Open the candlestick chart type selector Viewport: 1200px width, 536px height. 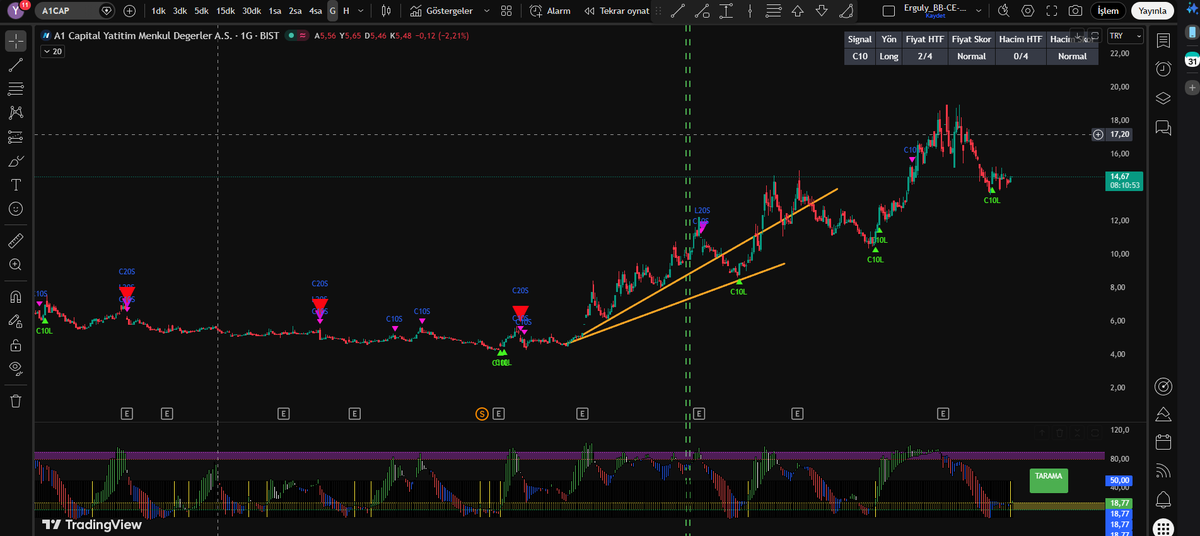[387, 11]
